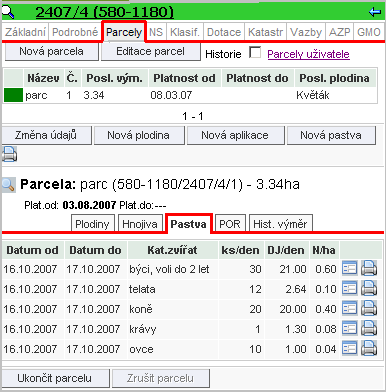Screen dimensions: 386x392
Task: Print the krávy grazing record
Action: (369, 328)
